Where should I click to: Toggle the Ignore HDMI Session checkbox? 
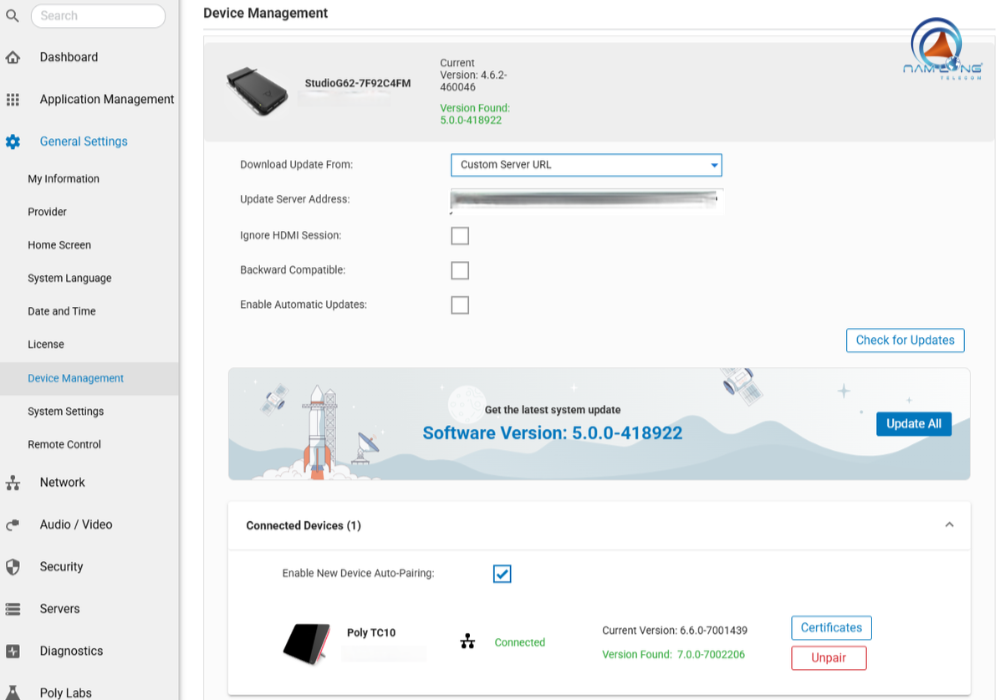[x=460, y=236]
